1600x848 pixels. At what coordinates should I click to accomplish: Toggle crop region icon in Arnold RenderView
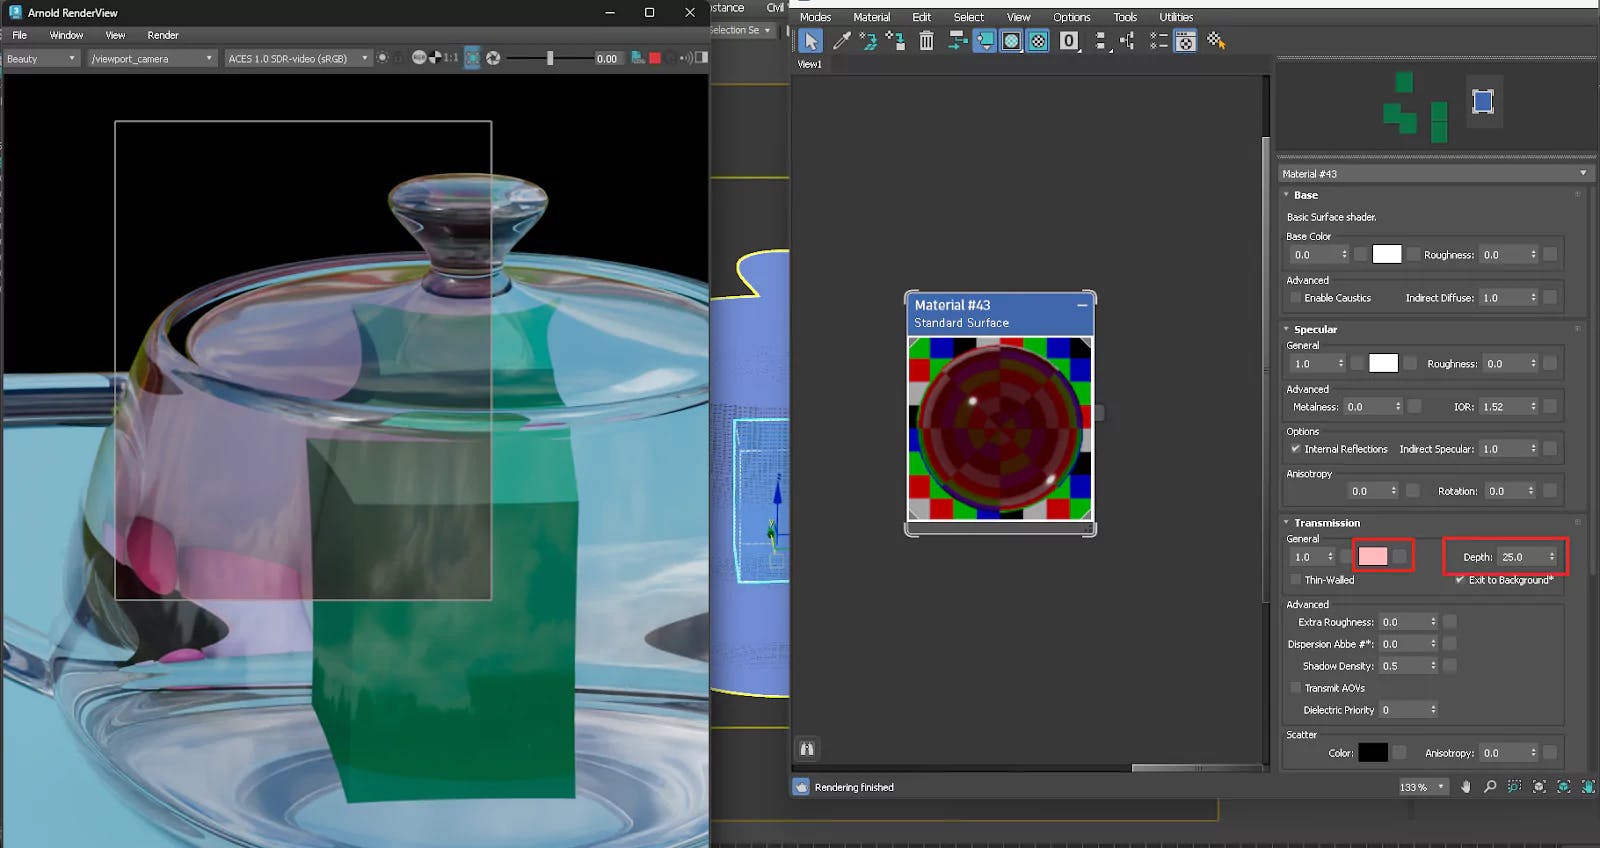coord(473,58)
